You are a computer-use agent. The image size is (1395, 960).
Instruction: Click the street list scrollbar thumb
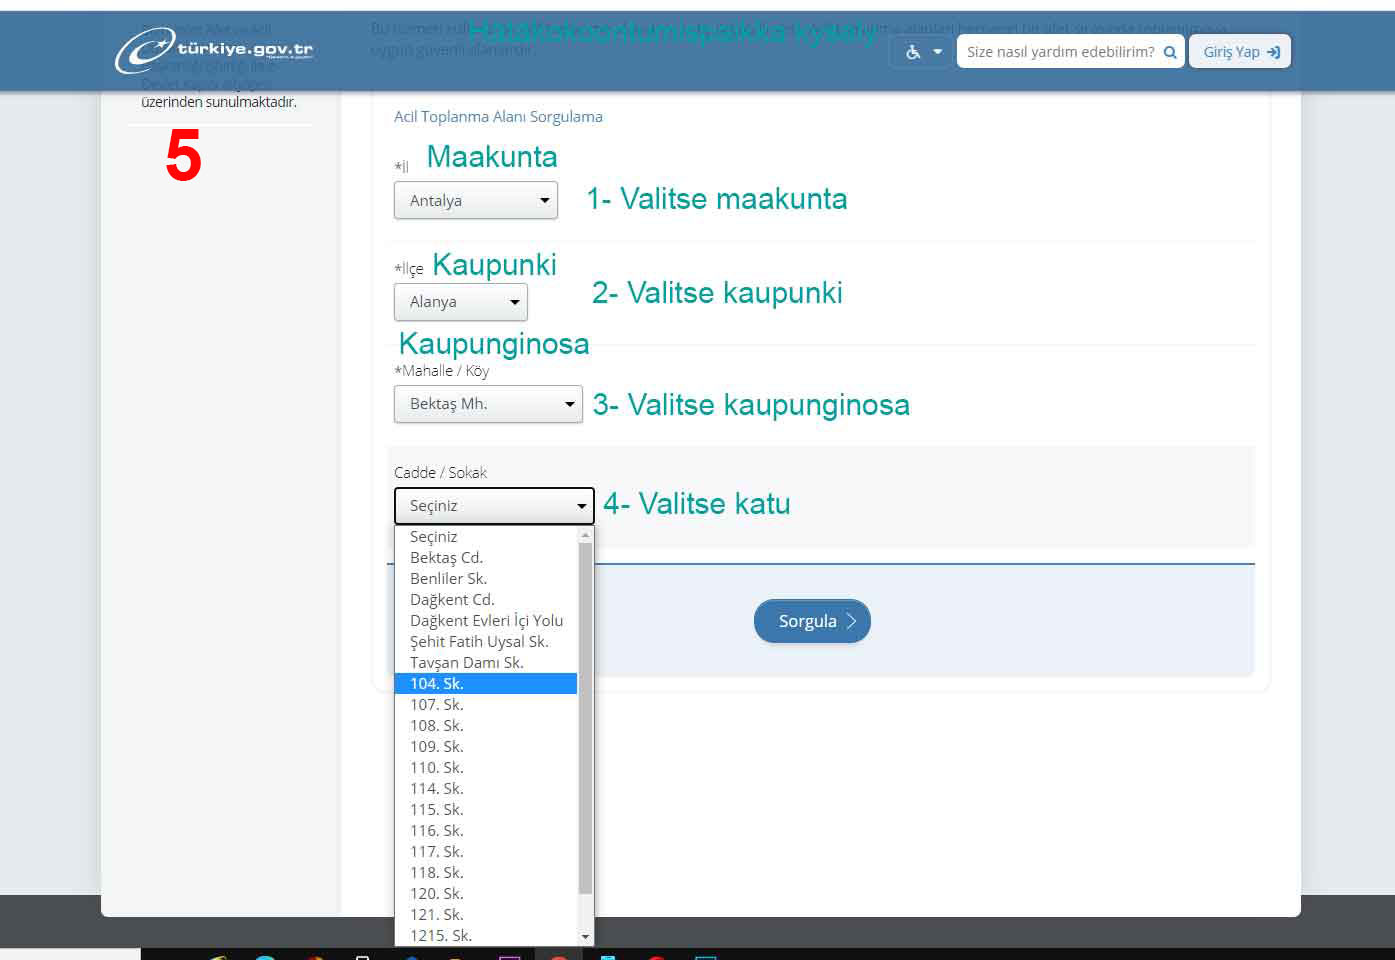pos(586,720)
